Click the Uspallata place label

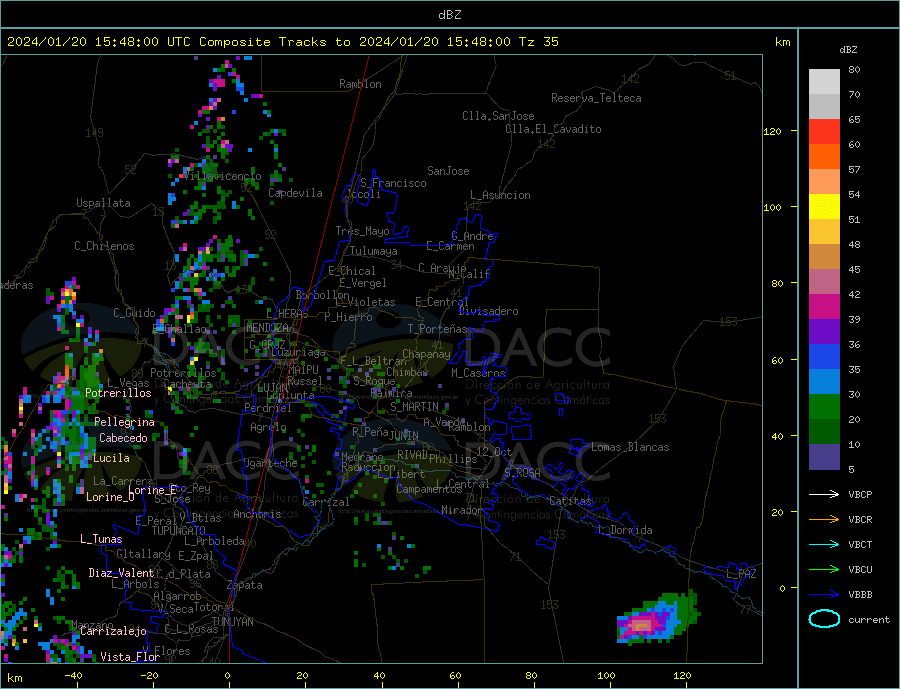[x=103, y=203]
